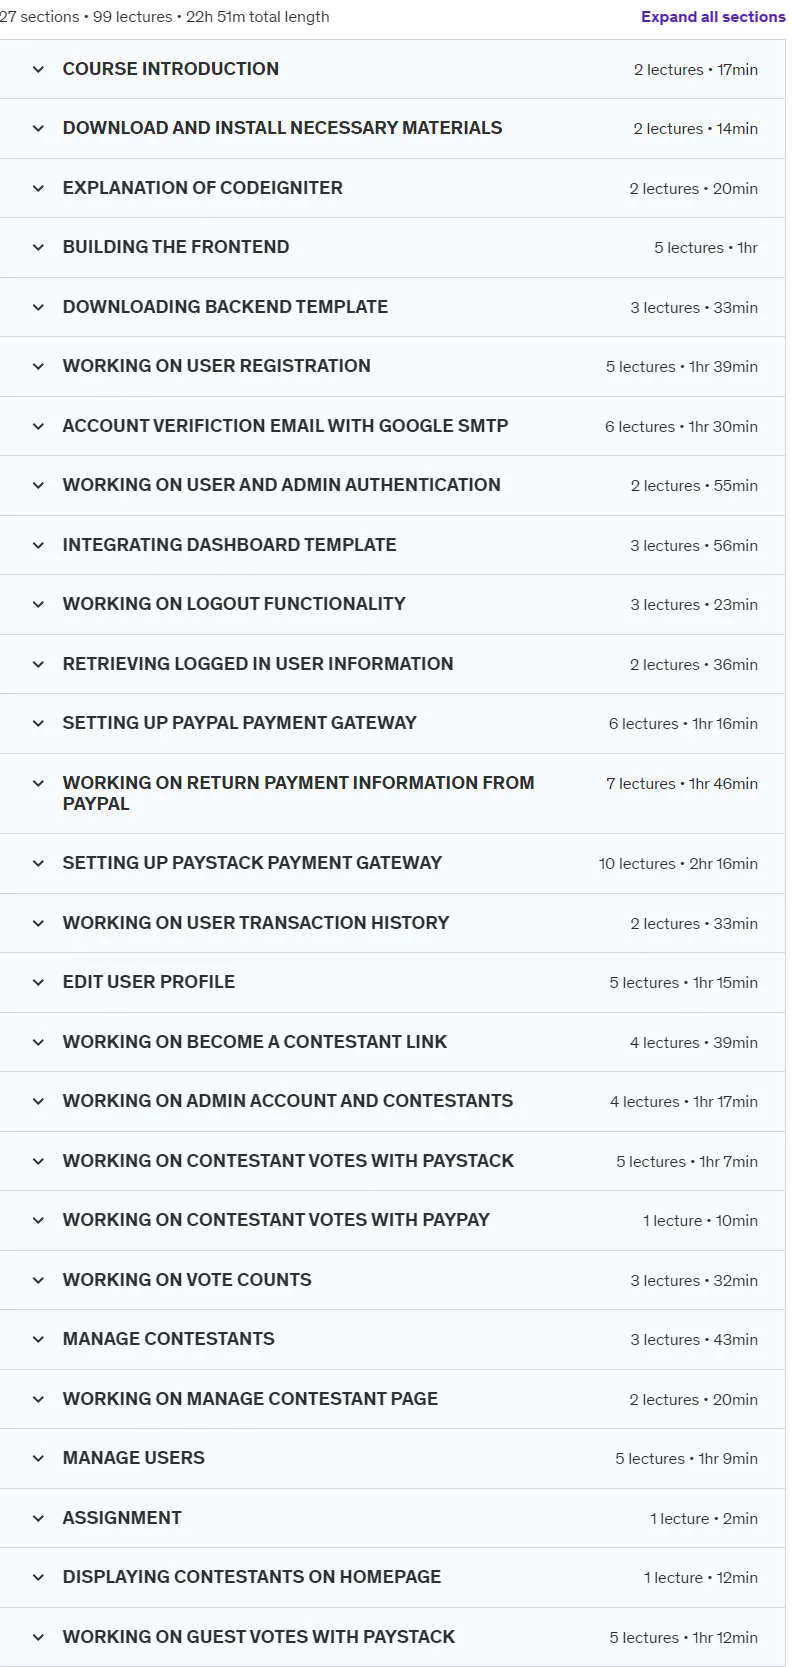Click chevron next to EXPLANATION OF CODEIGNITER
Viewport: 792px width, 1667px height.
pyautogui.click(x=38, y=189)
